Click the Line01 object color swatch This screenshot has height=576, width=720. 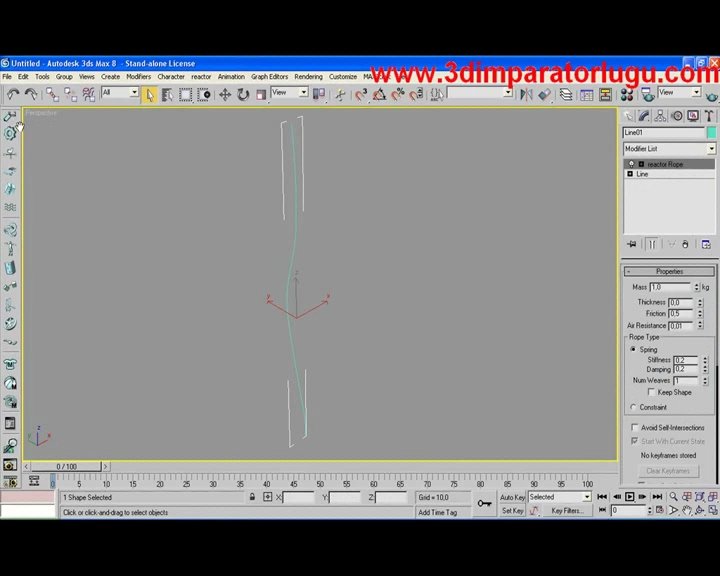[x=711, y=133]
